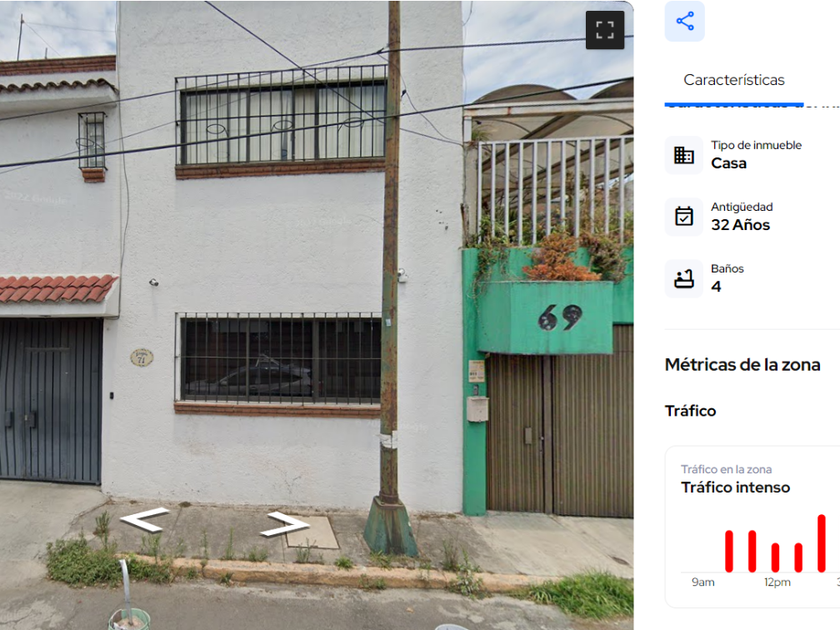Click the calendar icon beside Antigüedad
This screenshot has height=630, width=840.
pyautogui.click(x=684, y=216)
